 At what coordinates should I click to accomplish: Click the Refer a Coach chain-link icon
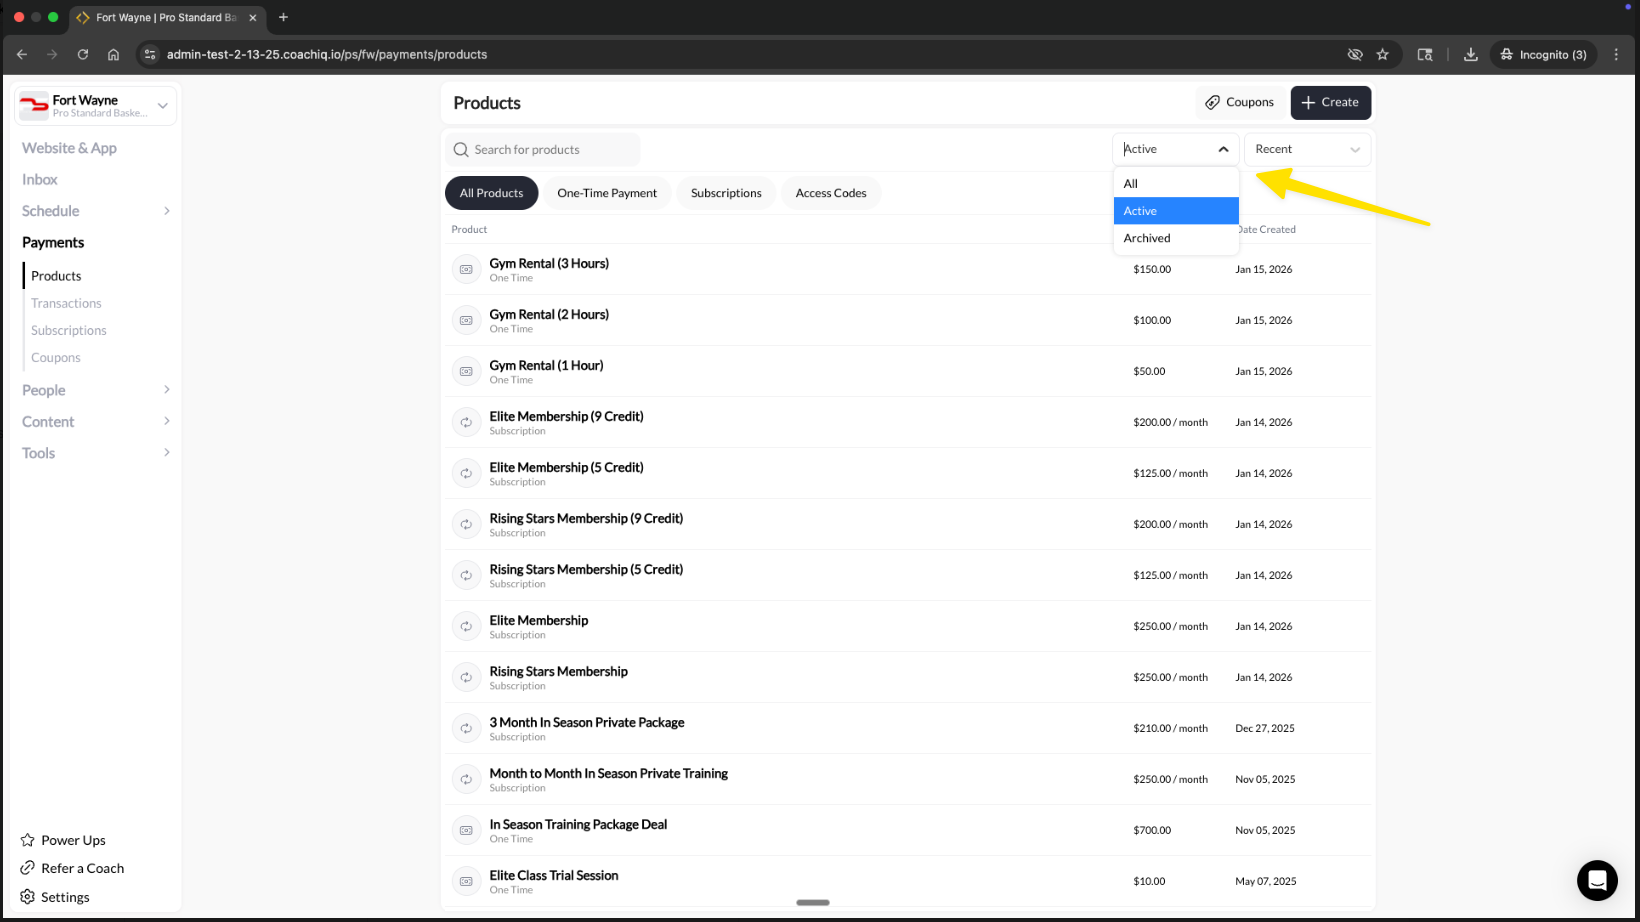(x=26, y=868)
